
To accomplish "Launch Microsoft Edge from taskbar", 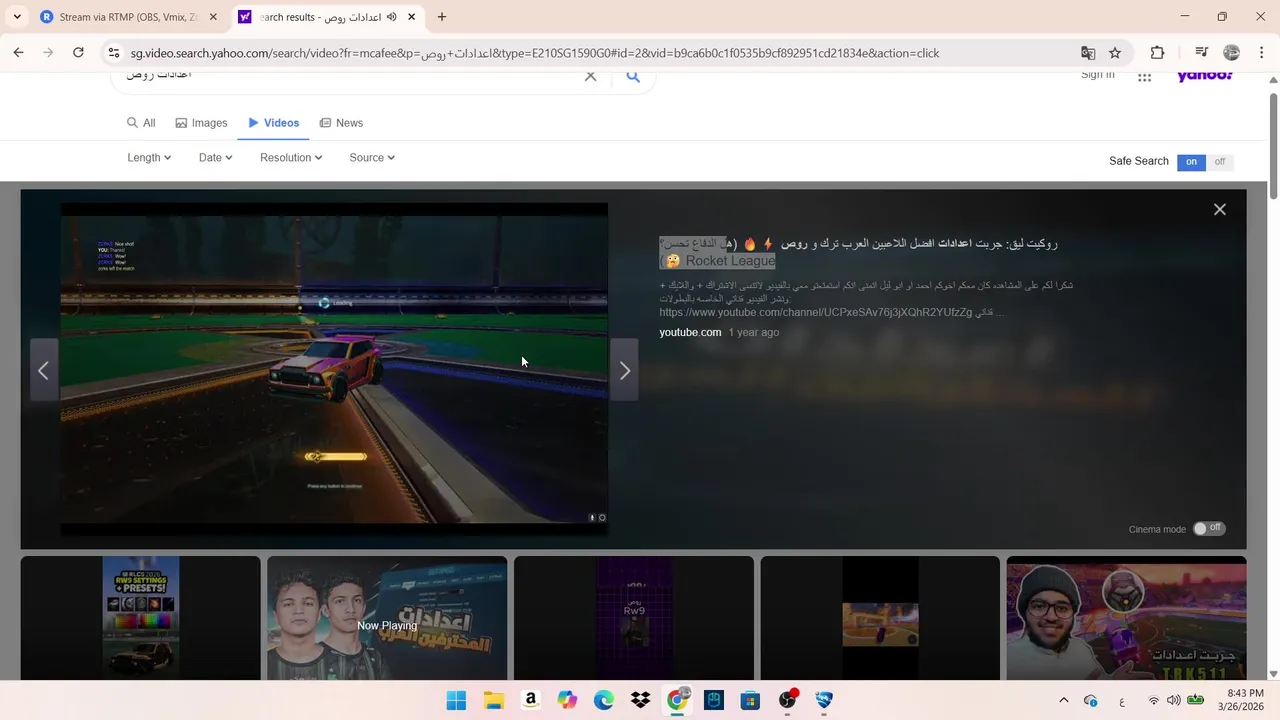I will tap(604, 700).
